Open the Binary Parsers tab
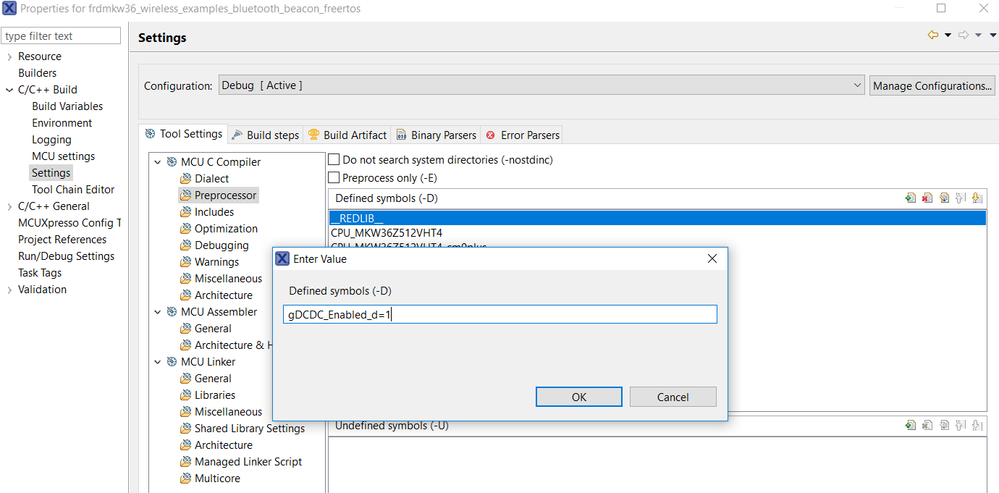Viewport: 999px width, 493px height. click(436, 135)
